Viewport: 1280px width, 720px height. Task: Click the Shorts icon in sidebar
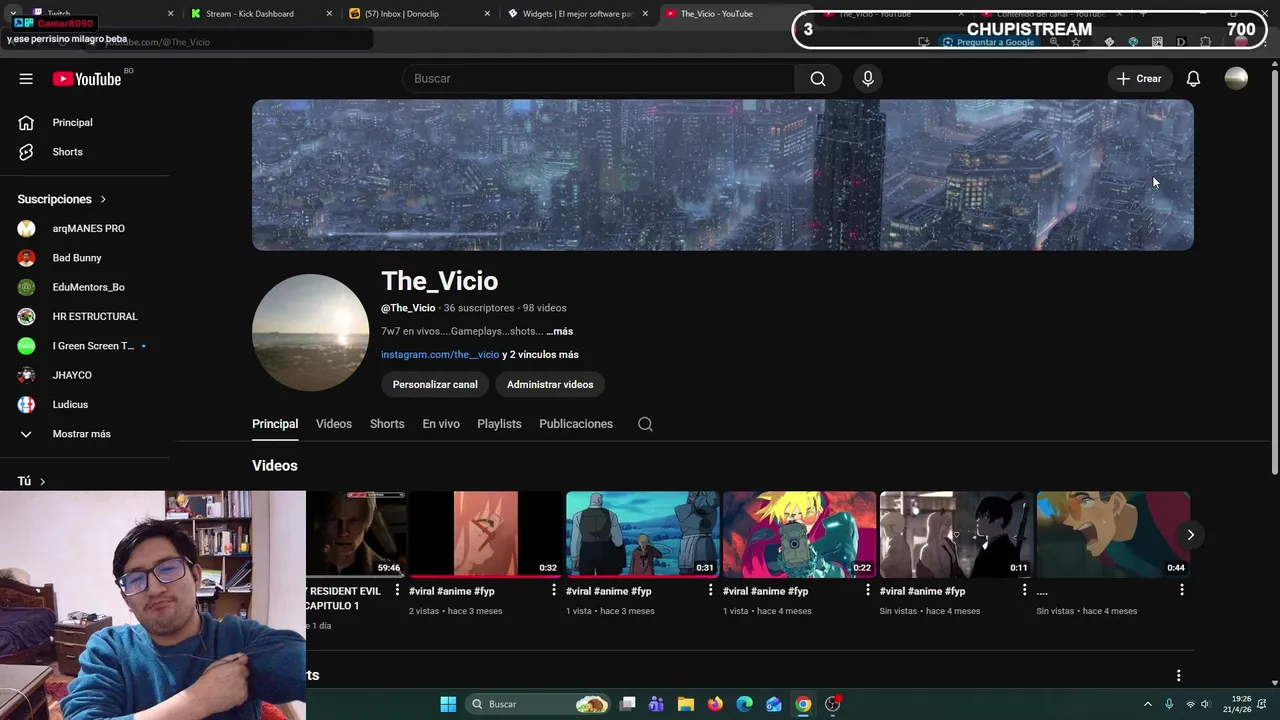point(27,152)
